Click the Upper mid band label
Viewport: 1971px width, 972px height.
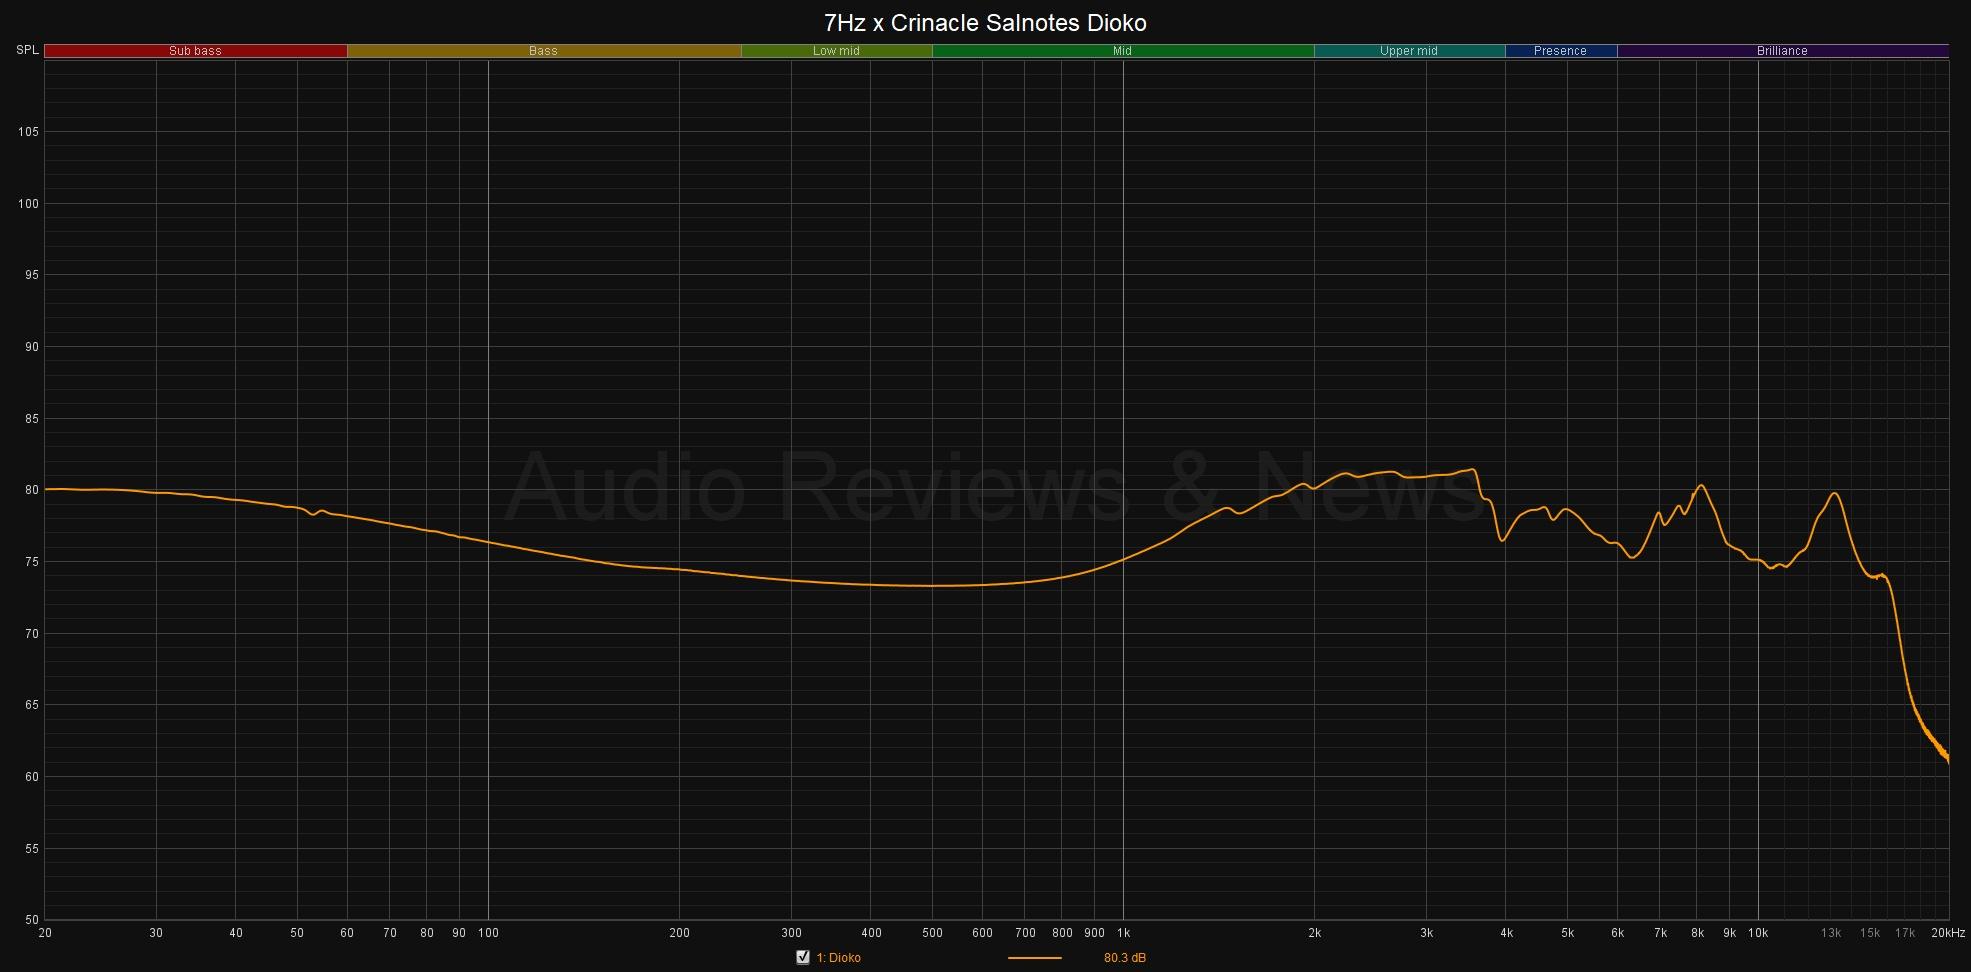point(1408,51)
